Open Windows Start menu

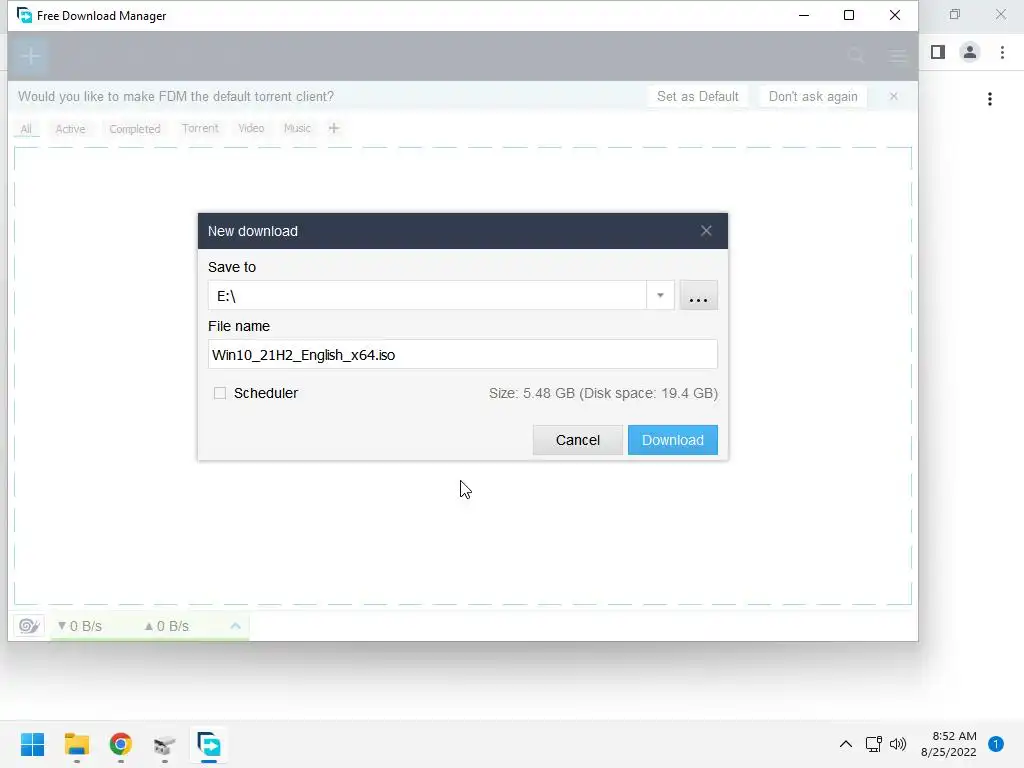[x=32, y=744]
